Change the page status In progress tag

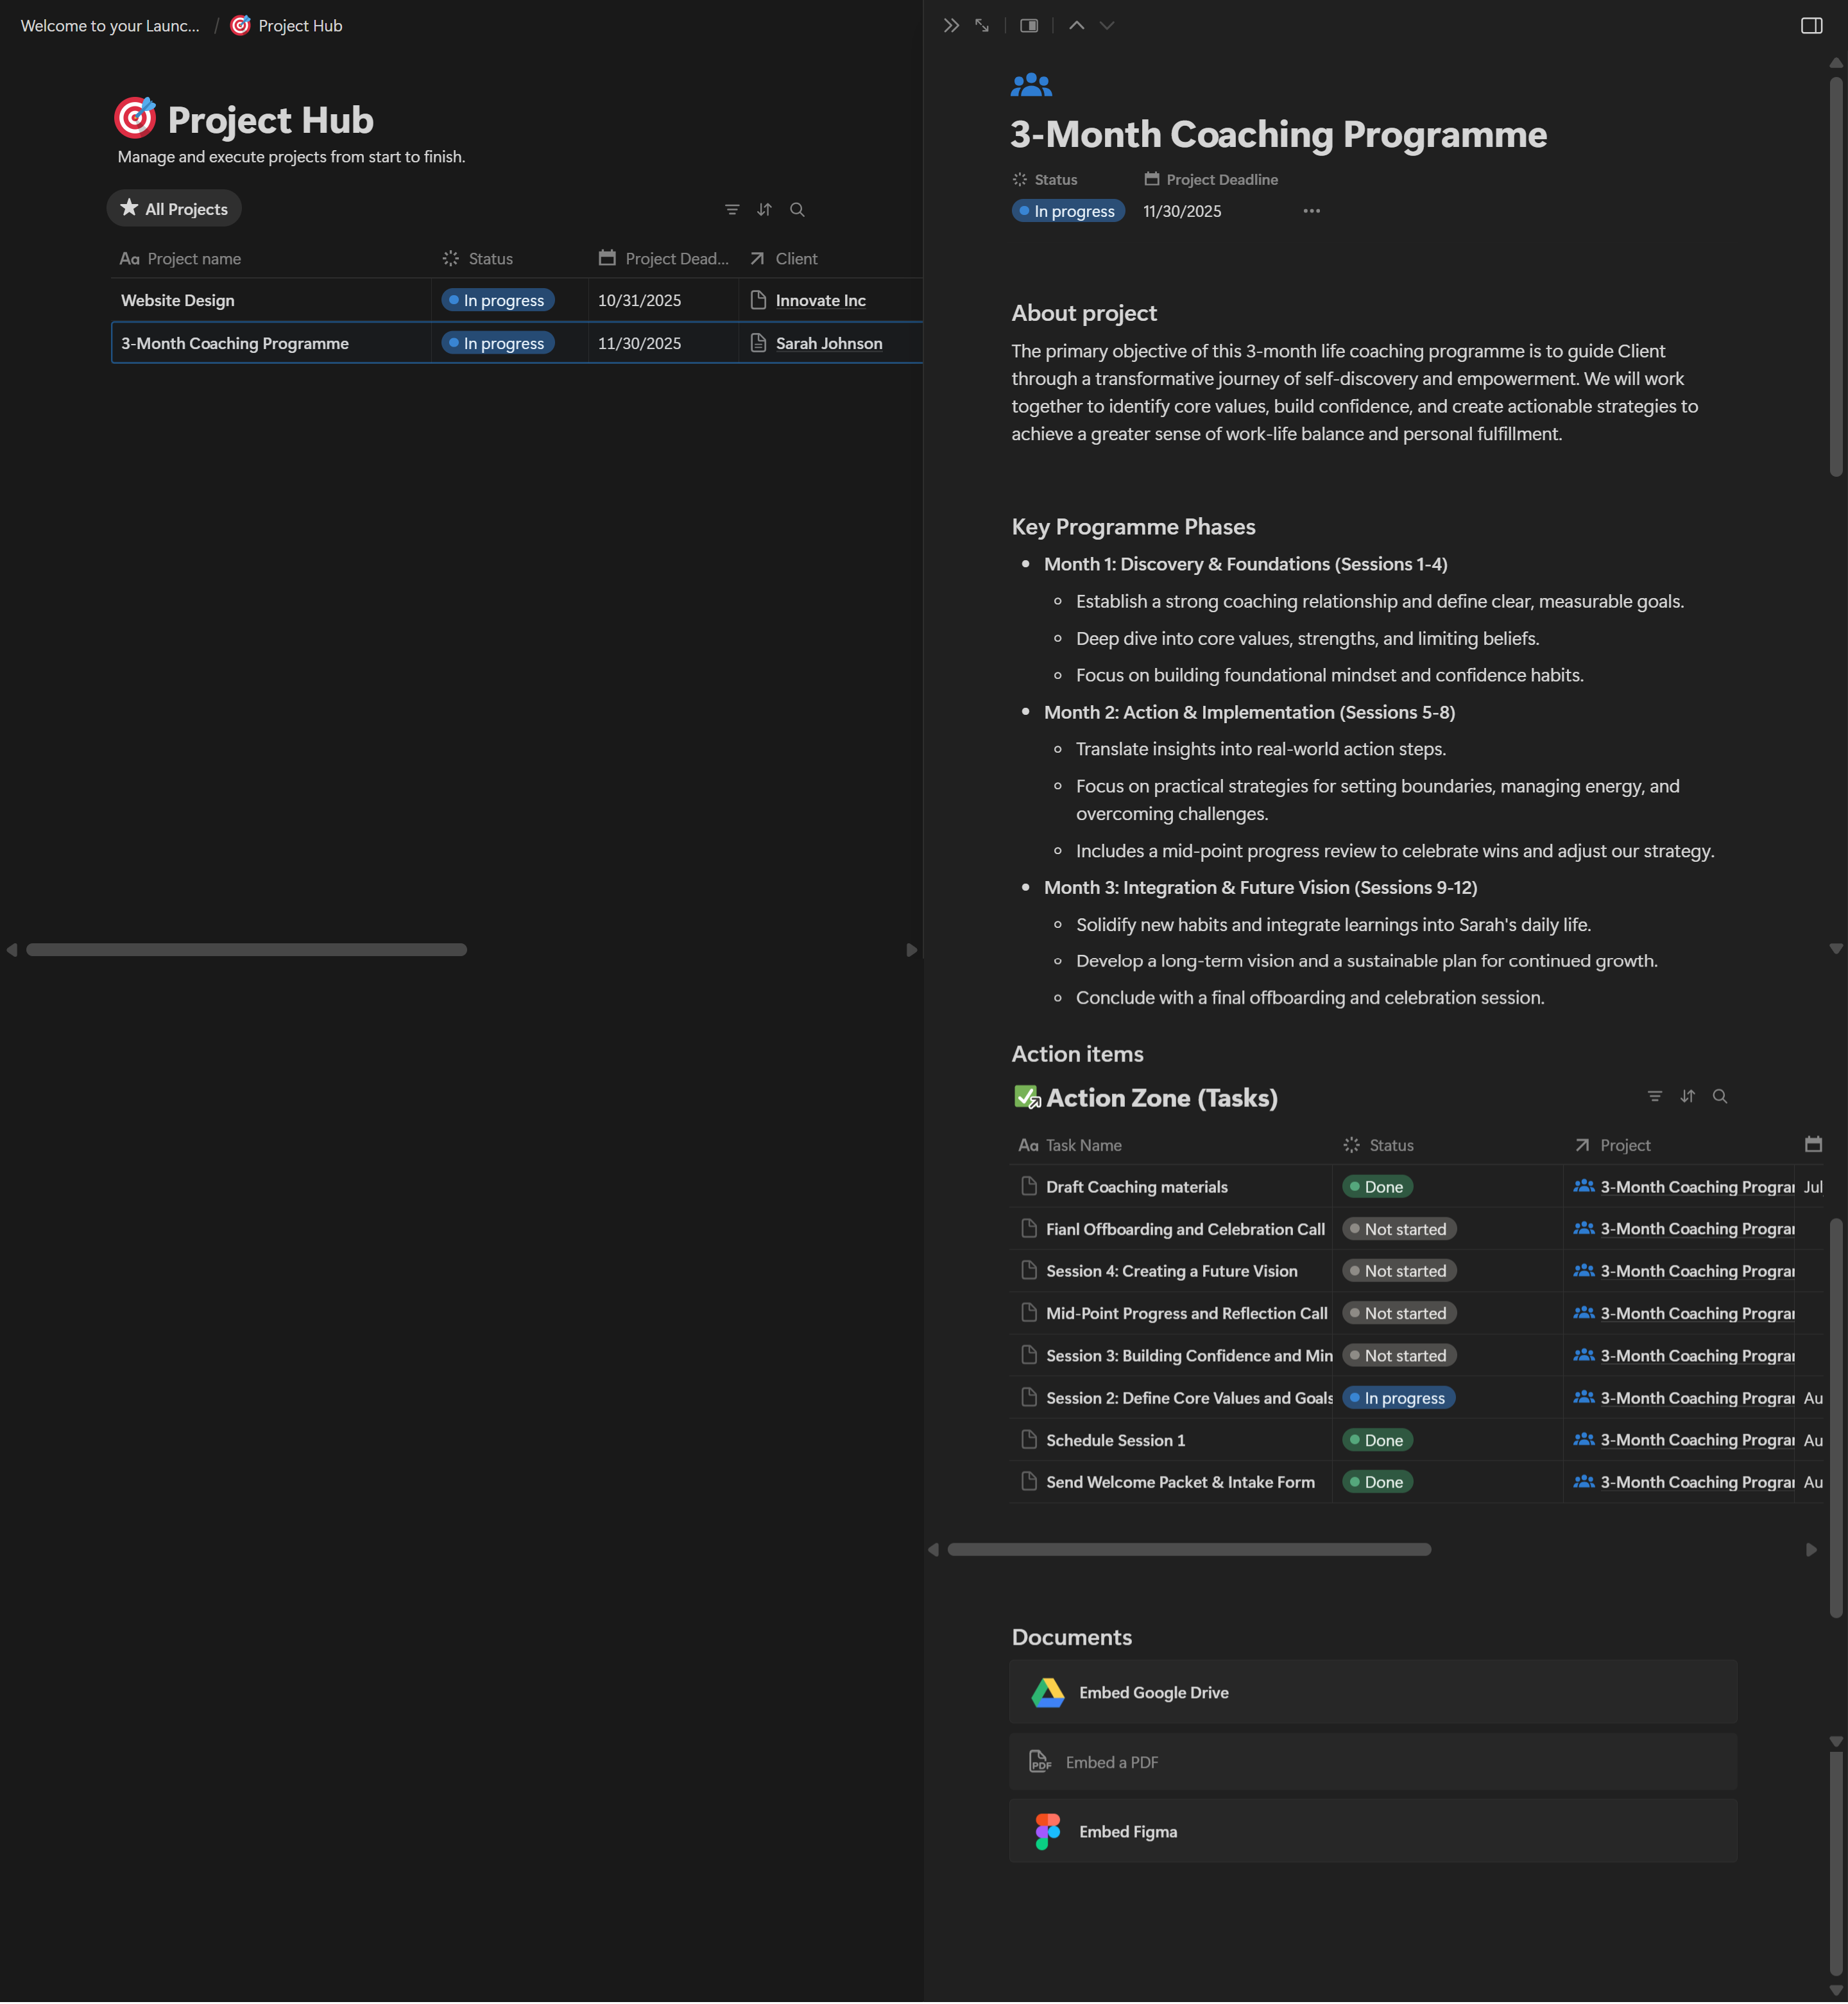click(x=1068, y=211)
